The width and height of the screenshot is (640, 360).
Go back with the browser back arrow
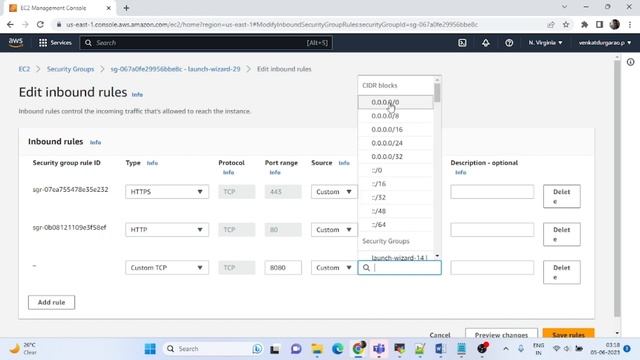click(x=10, y=24)
